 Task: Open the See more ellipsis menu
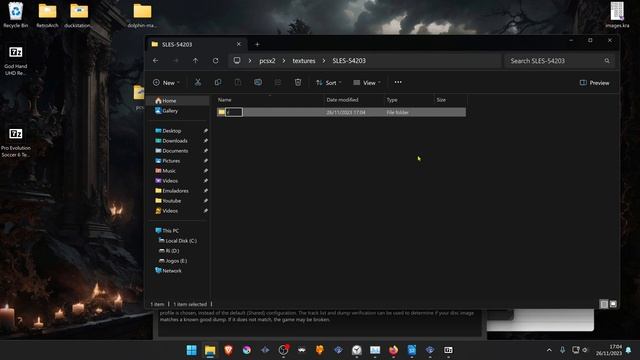(x=398, y=82)
